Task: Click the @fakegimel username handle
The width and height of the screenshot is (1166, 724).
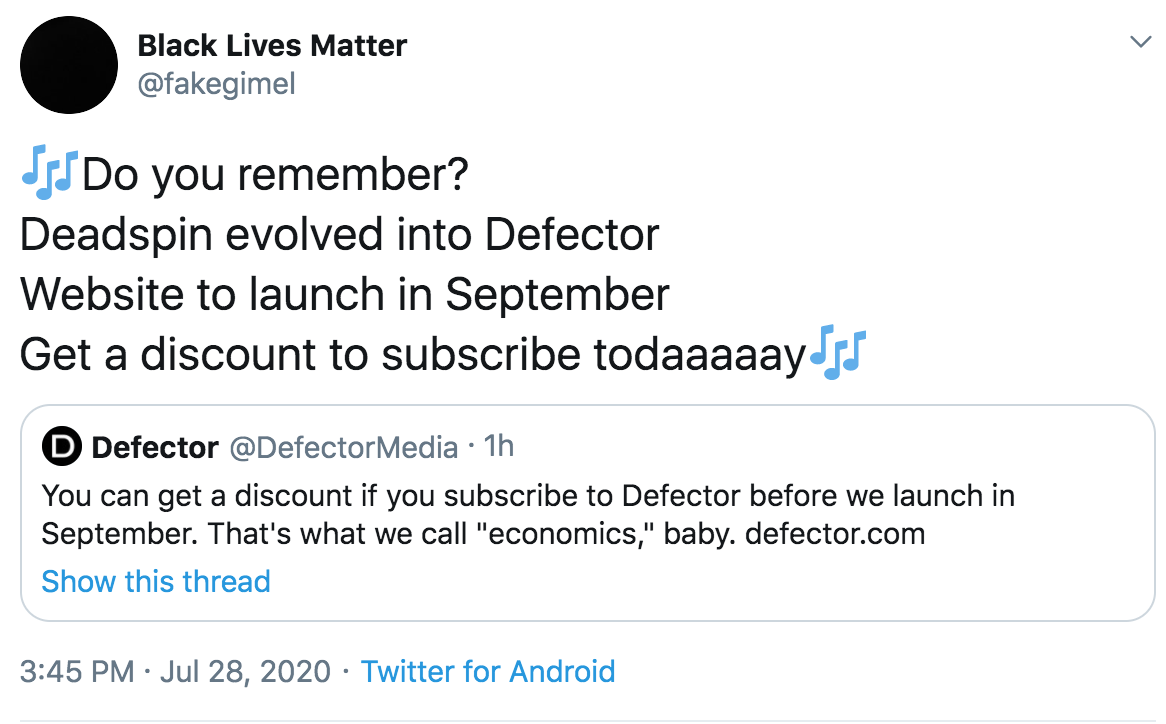Action: point(217,84)
